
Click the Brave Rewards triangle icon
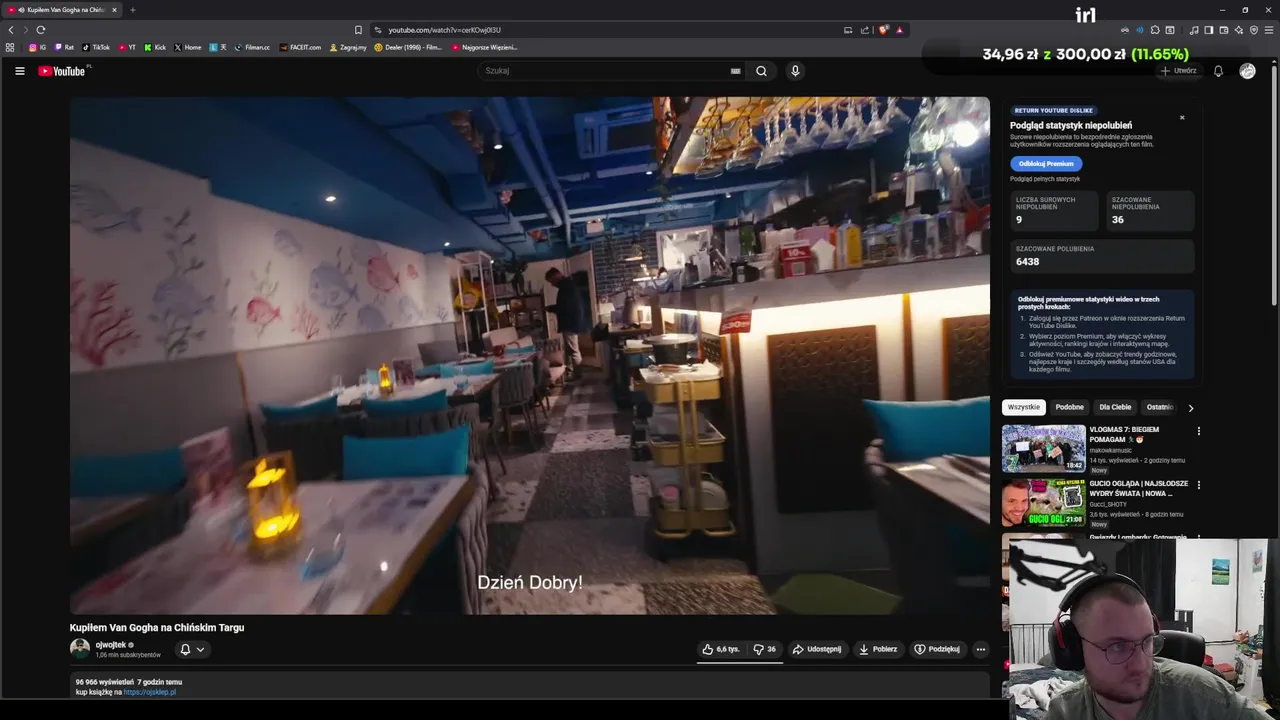pyautogui.click(x=900, y=30)
